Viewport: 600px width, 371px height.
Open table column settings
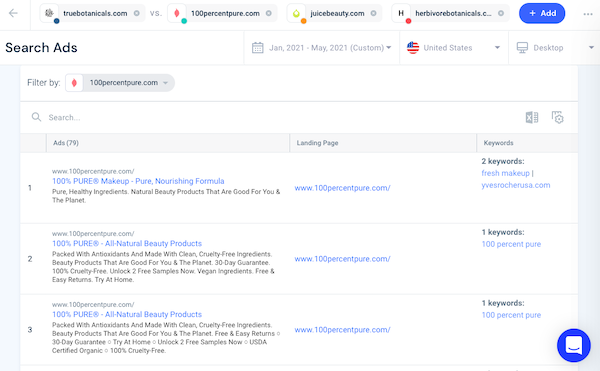(558, 117)
